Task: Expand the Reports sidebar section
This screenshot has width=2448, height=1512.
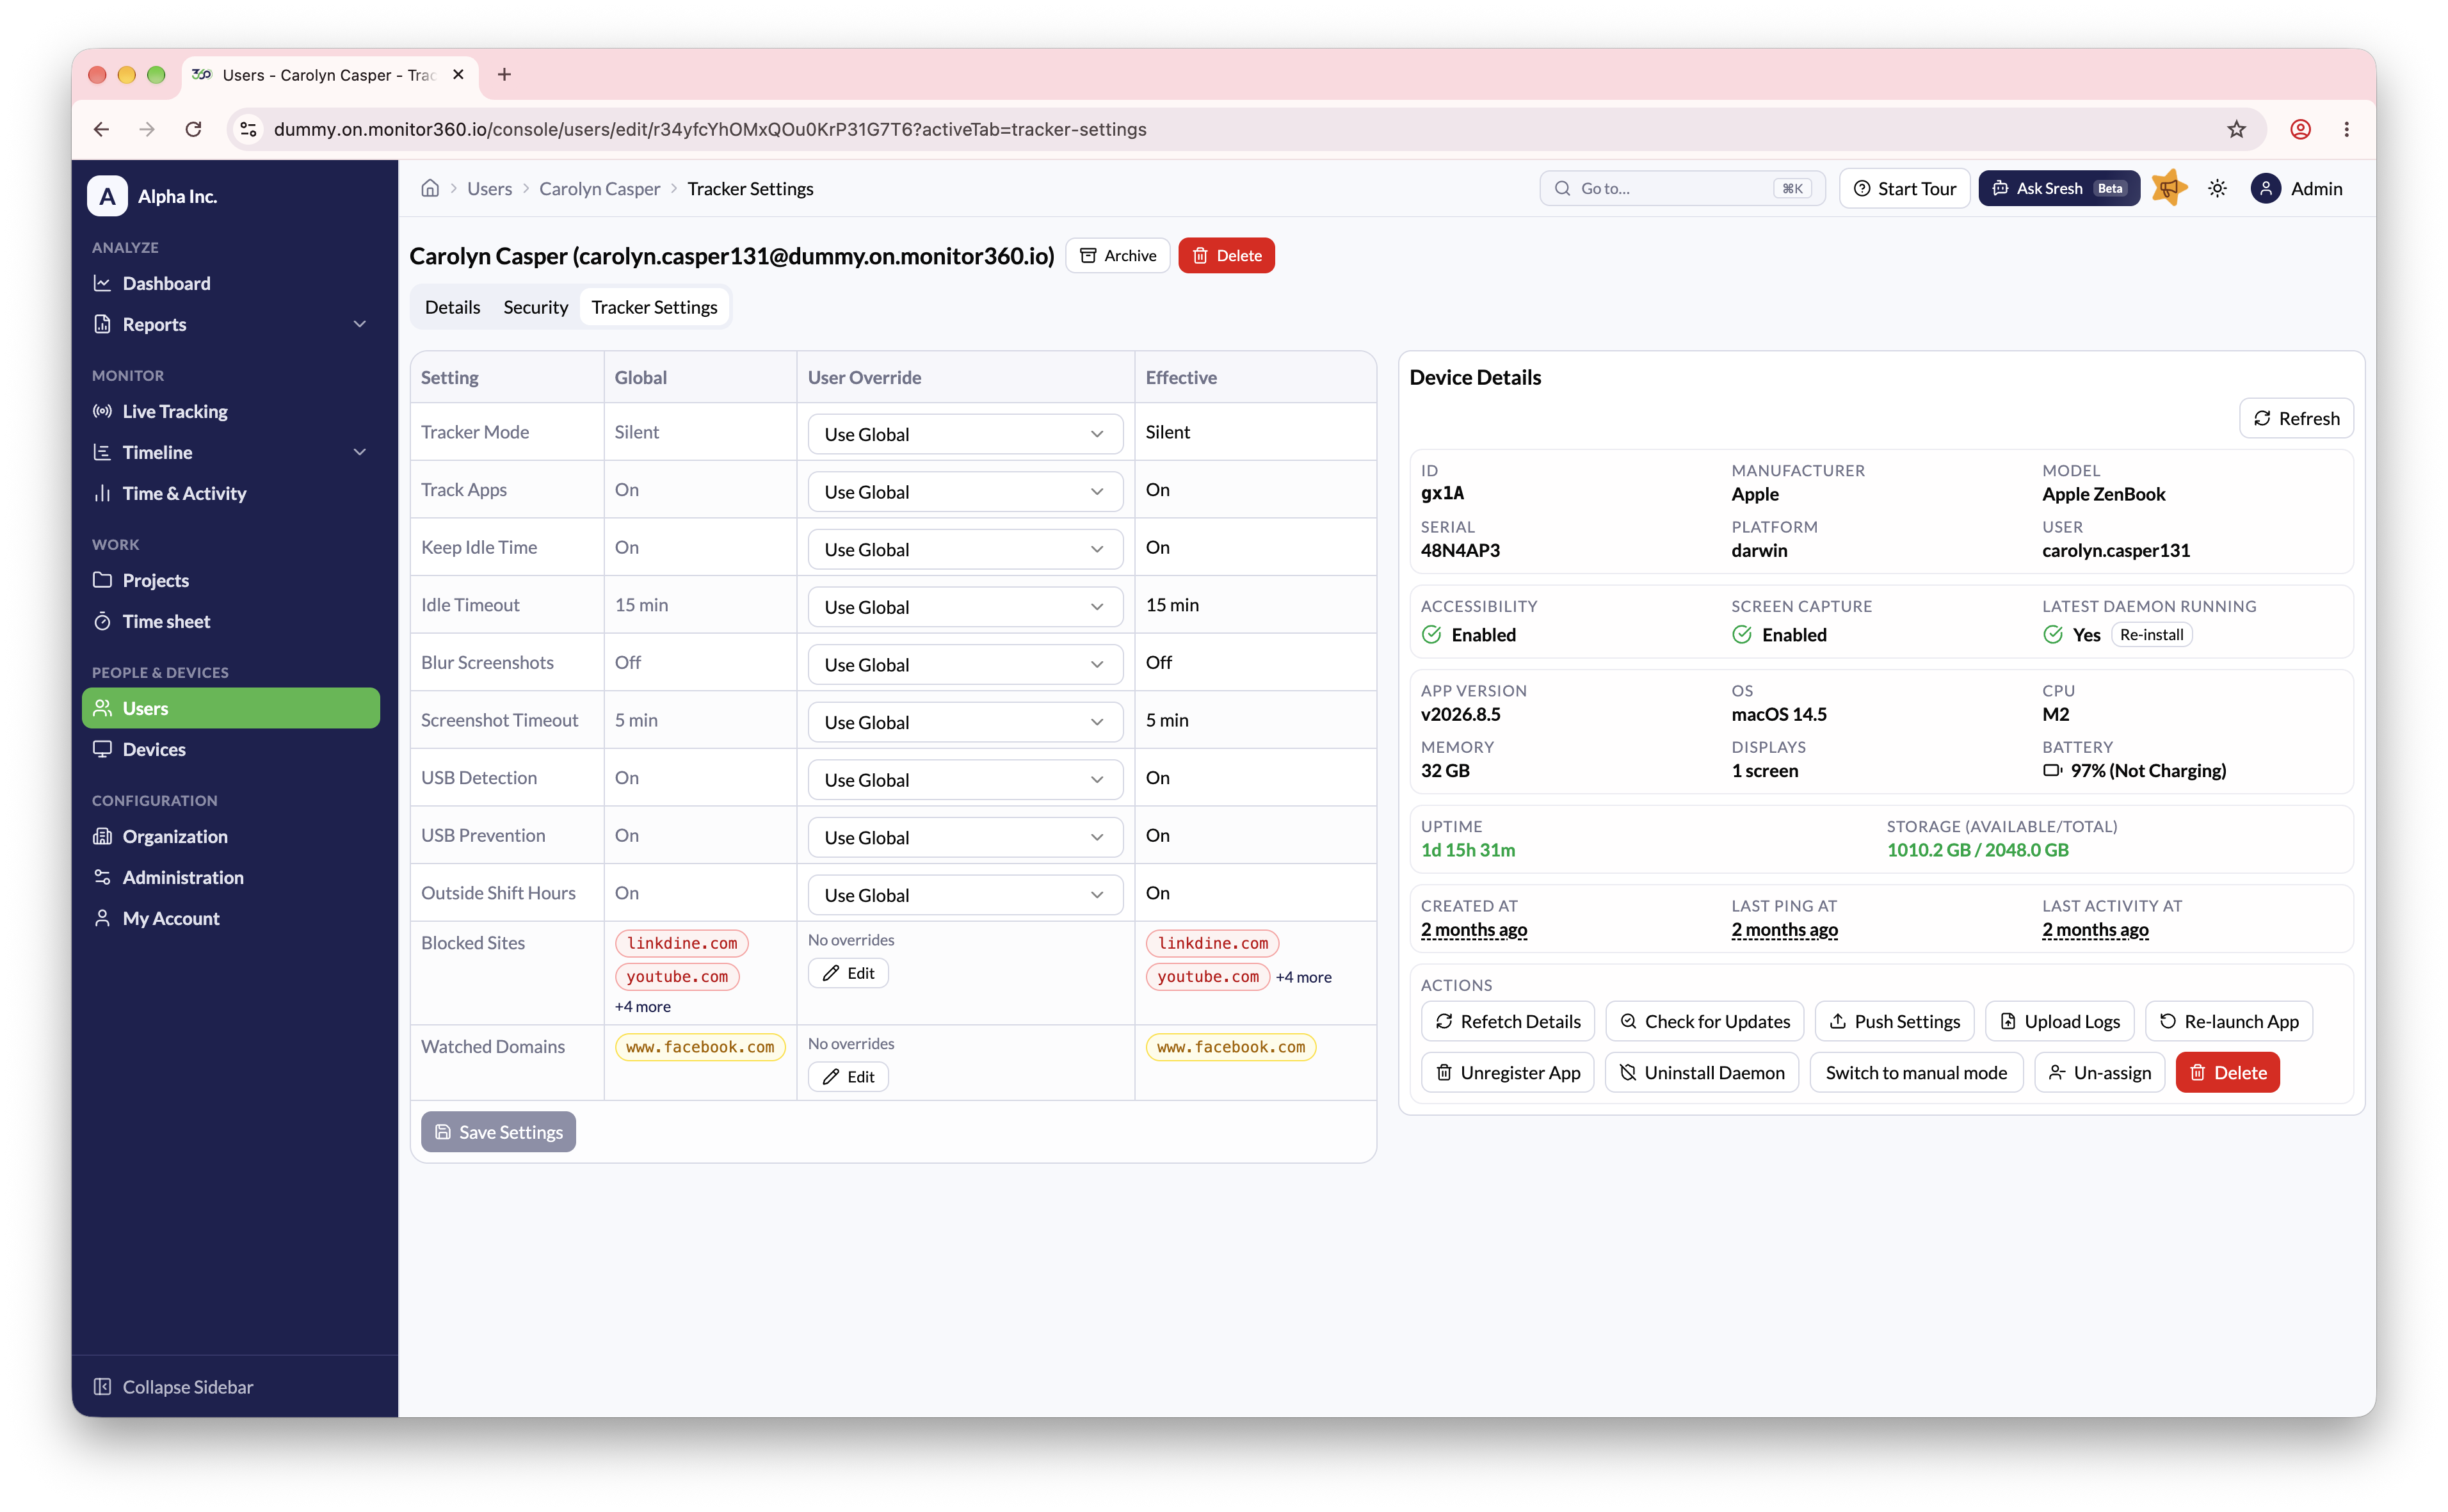Action: point(231,324)
